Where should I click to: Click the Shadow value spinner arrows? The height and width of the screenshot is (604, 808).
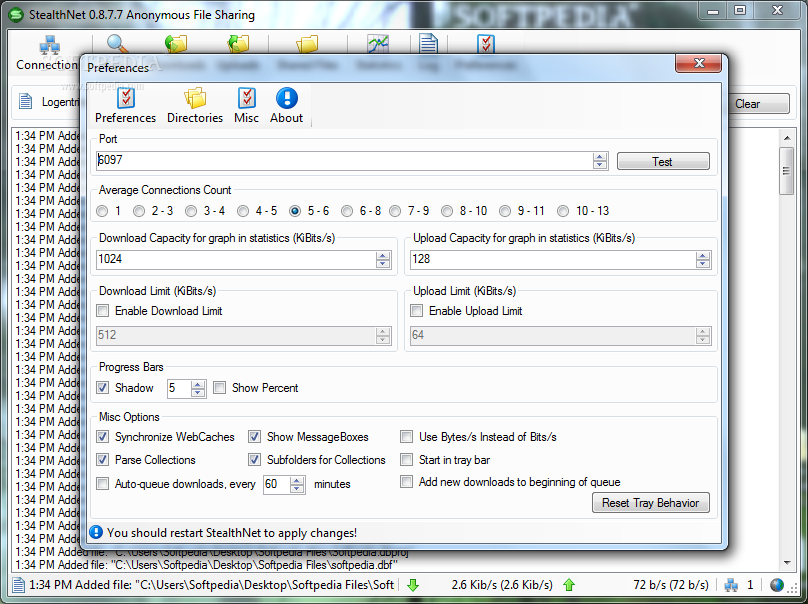(x=198, y=389)
